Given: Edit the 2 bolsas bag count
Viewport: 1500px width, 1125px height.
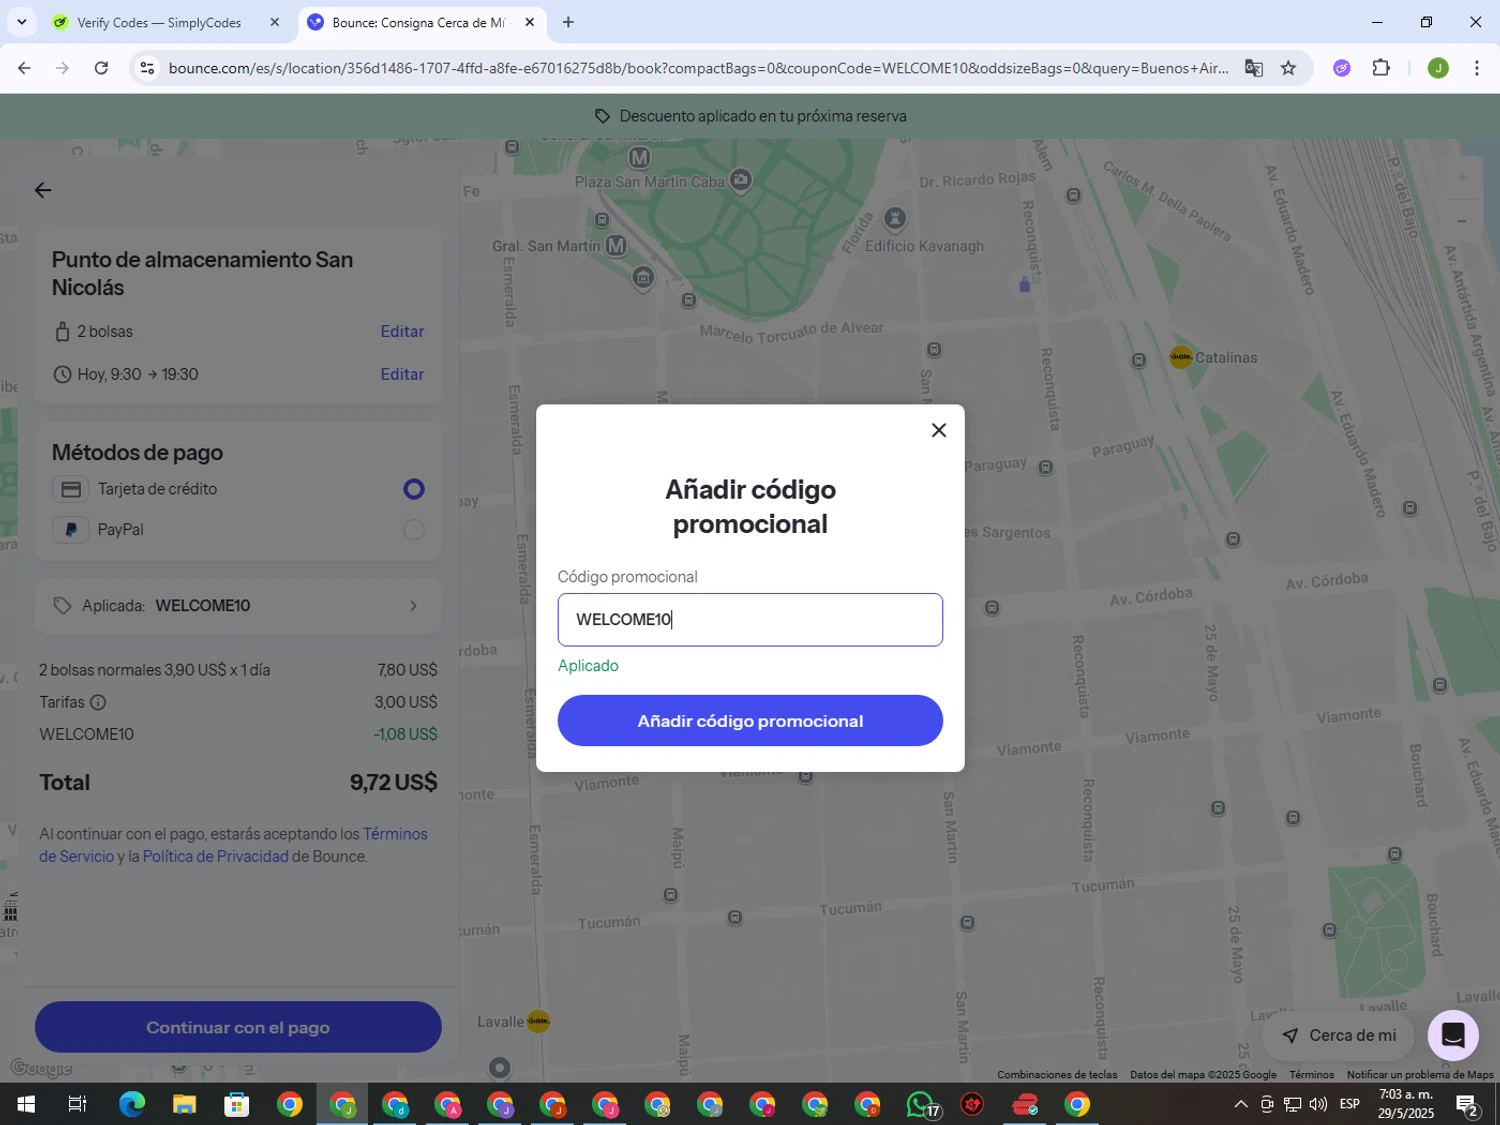Looking at the screenshot, I should pos(402,331).
